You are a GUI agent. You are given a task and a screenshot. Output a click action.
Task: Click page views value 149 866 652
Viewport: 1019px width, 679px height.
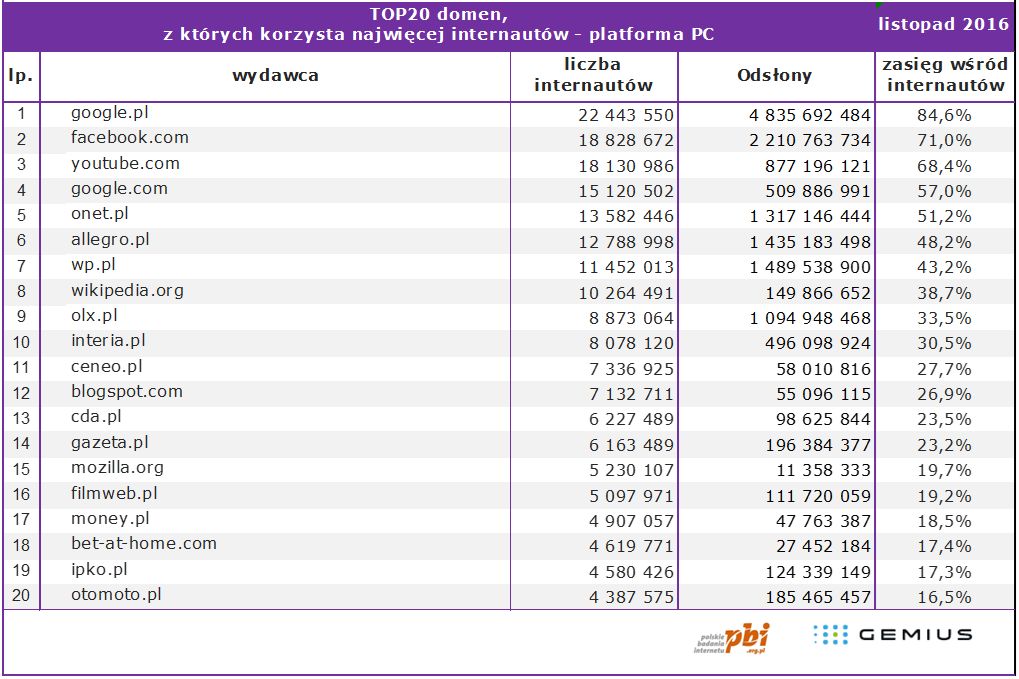818,294
